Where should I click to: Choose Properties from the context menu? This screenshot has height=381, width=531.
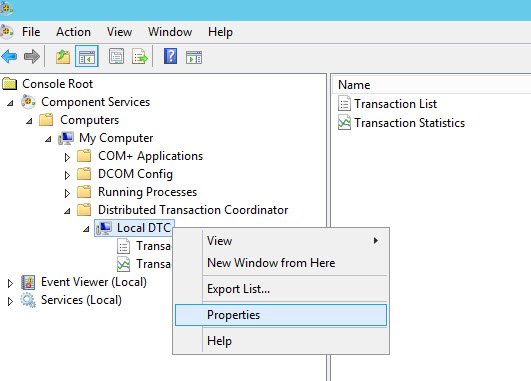tap(281, 315)
